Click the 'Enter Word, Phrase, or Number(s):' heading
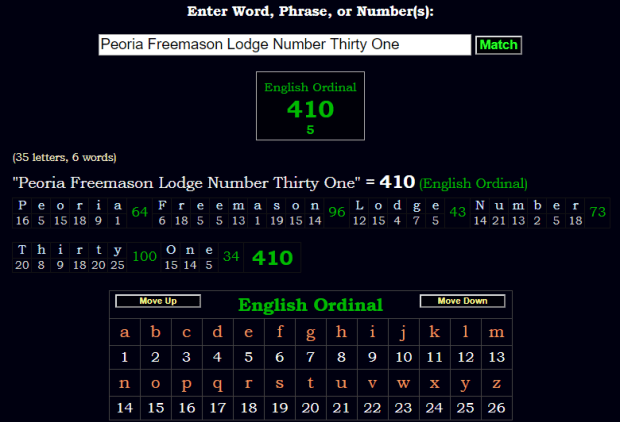The width and height of the screenshot is (620, 422). [x=310, y=11]
